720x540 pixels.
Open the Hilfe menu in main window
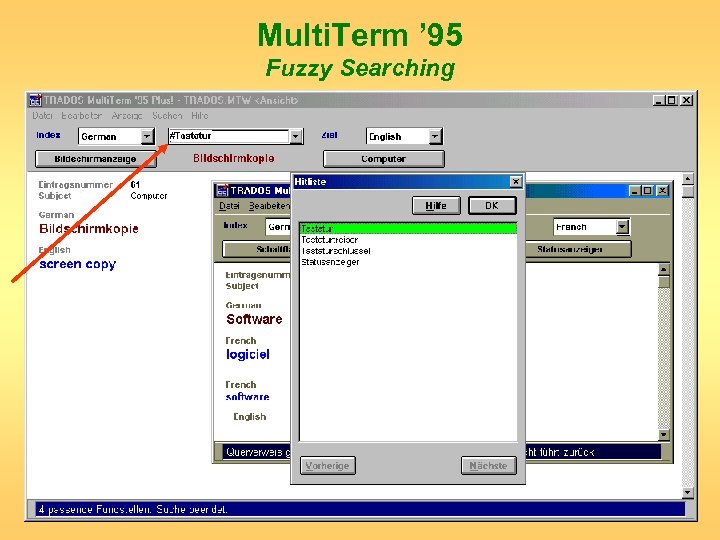point(200,116)
